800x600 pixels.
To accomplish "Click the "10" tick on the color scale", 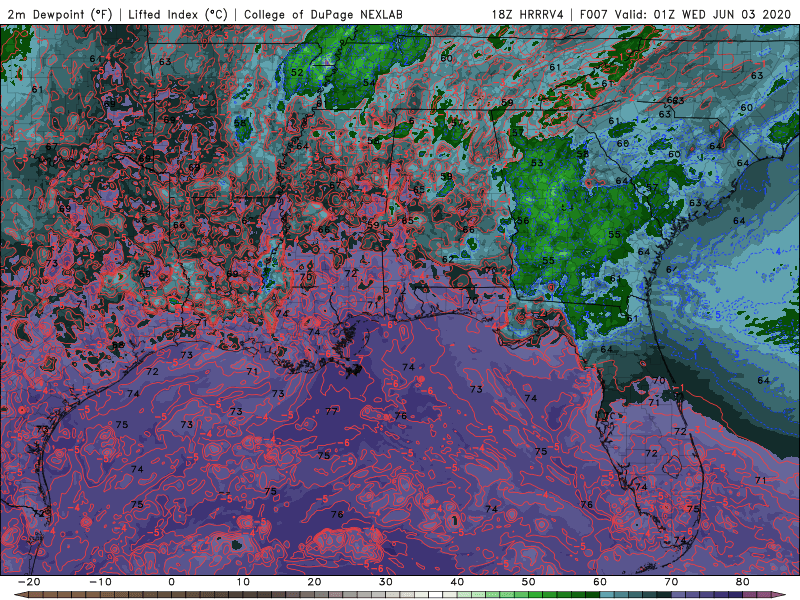I will coord(243,582).
